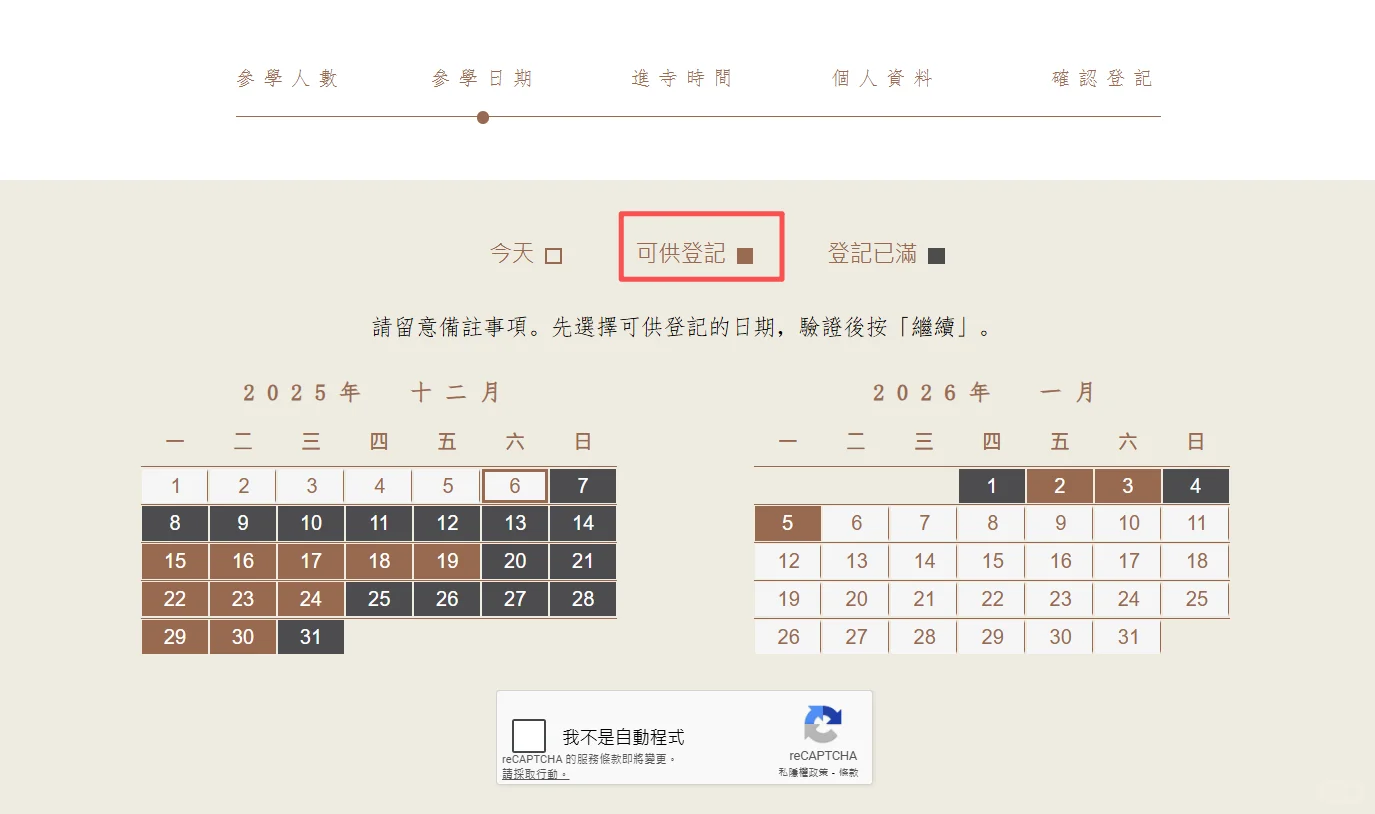Viewport: 1375px width, 814px height.
Task: Open the 請採取行動 link
Action: (534, 774)
